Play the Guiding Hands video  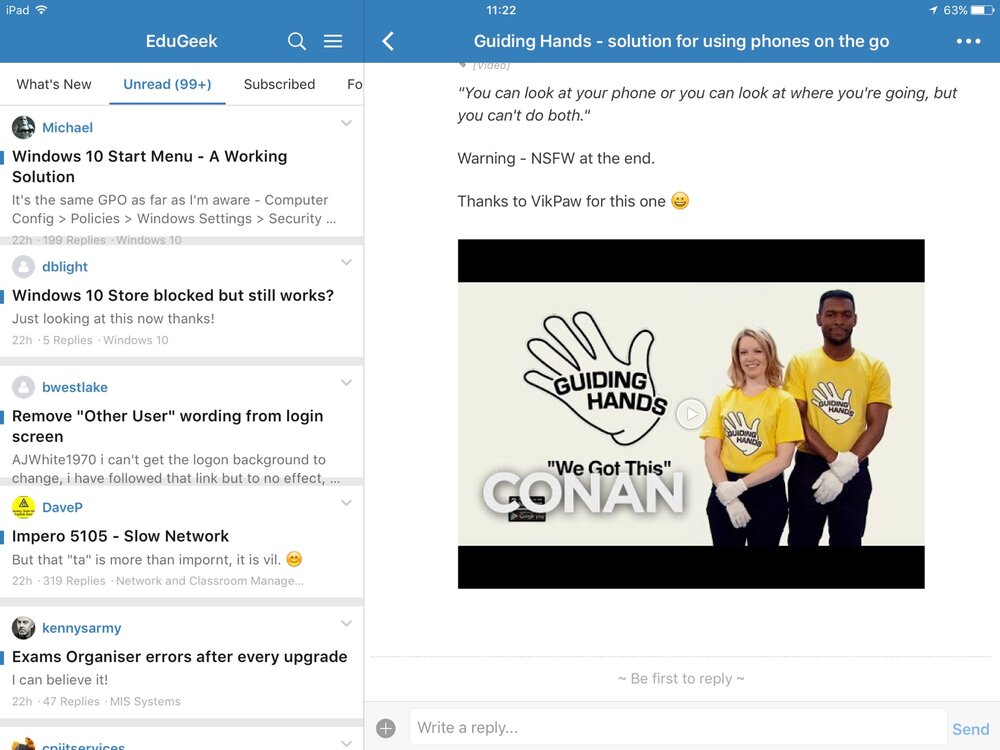pyautogui.click(x=691, y=414)
